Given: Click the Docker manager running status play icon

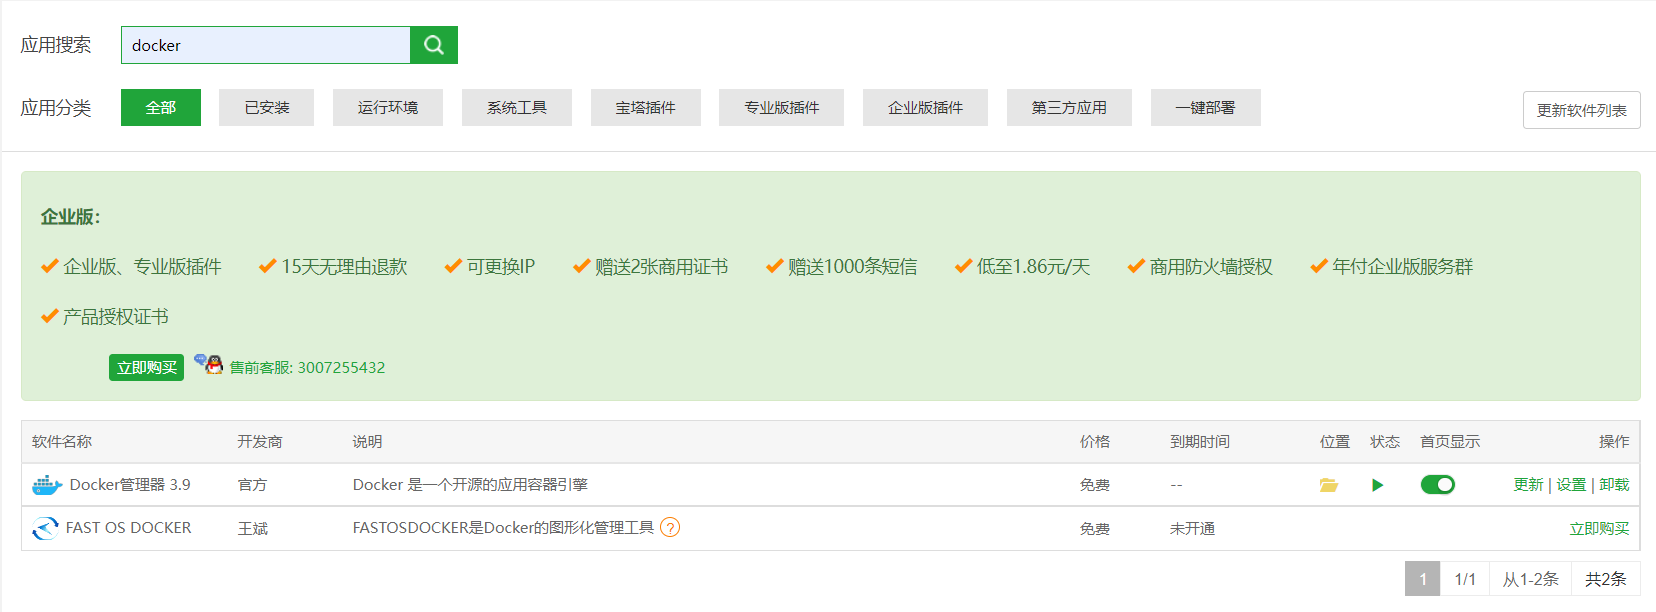Looking at the screenshot, I should [1377, 485].
